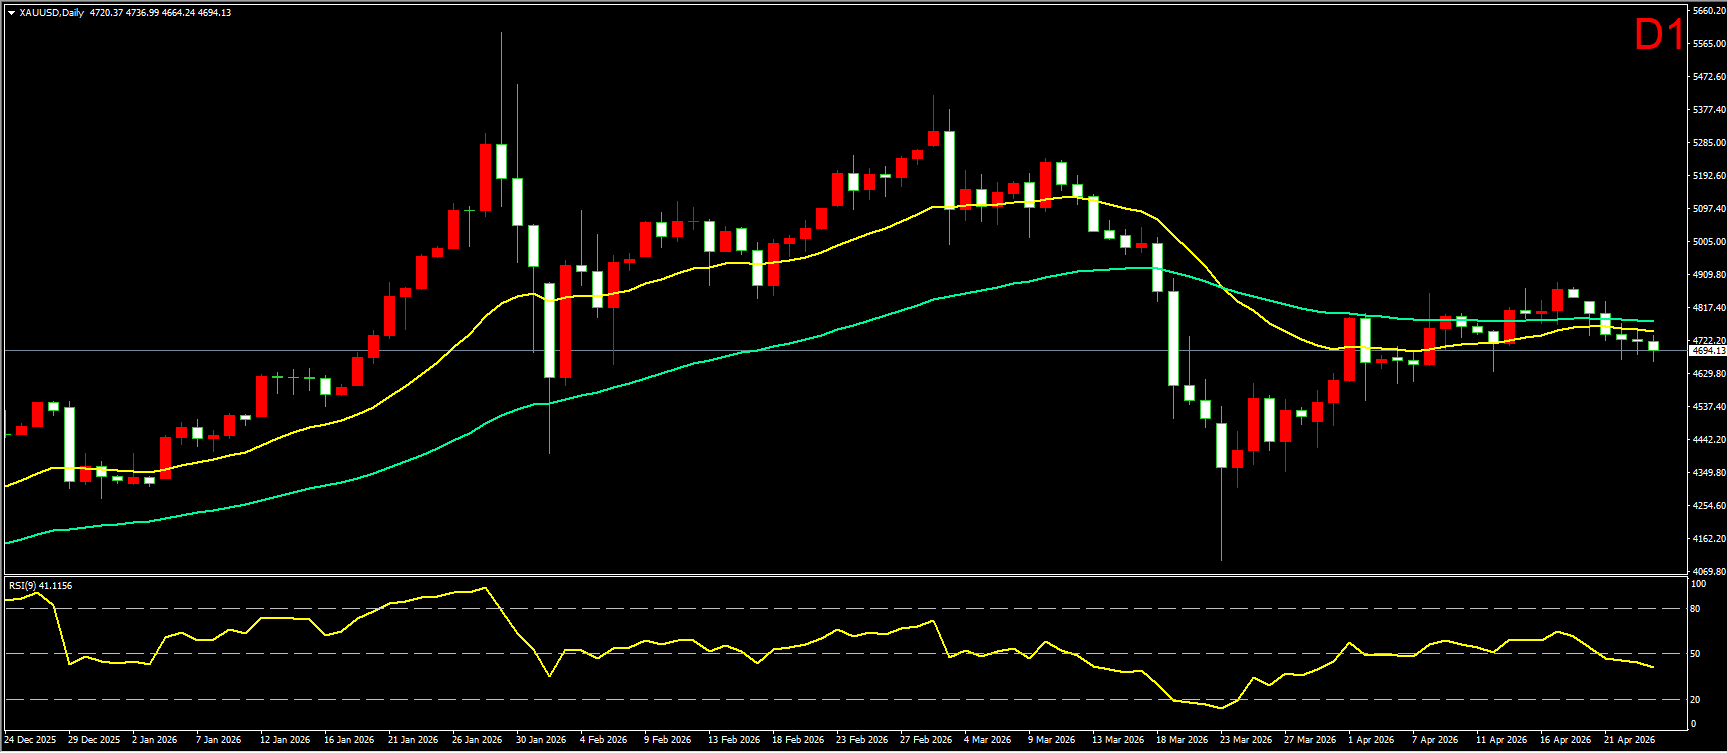Select the 5005.00 price scale label
1727x753 pixels.
(1707, 242)
